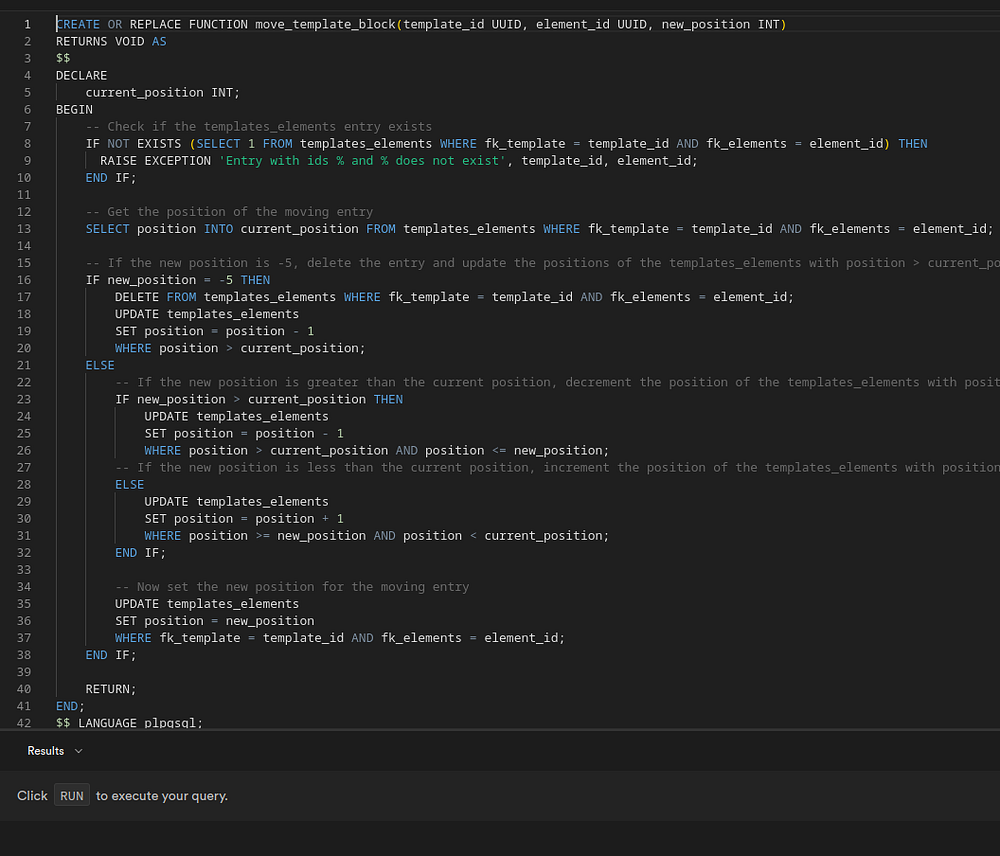Click 'END IF;' on line 32
The width and height of the screenshot is (1000, 856).
140,553
